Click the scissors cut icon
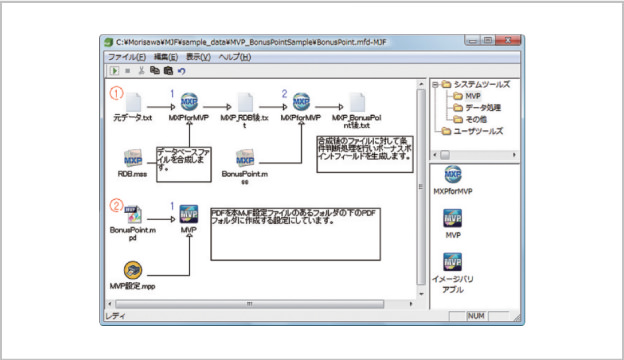The image size is (624, 360). (141, 71)
